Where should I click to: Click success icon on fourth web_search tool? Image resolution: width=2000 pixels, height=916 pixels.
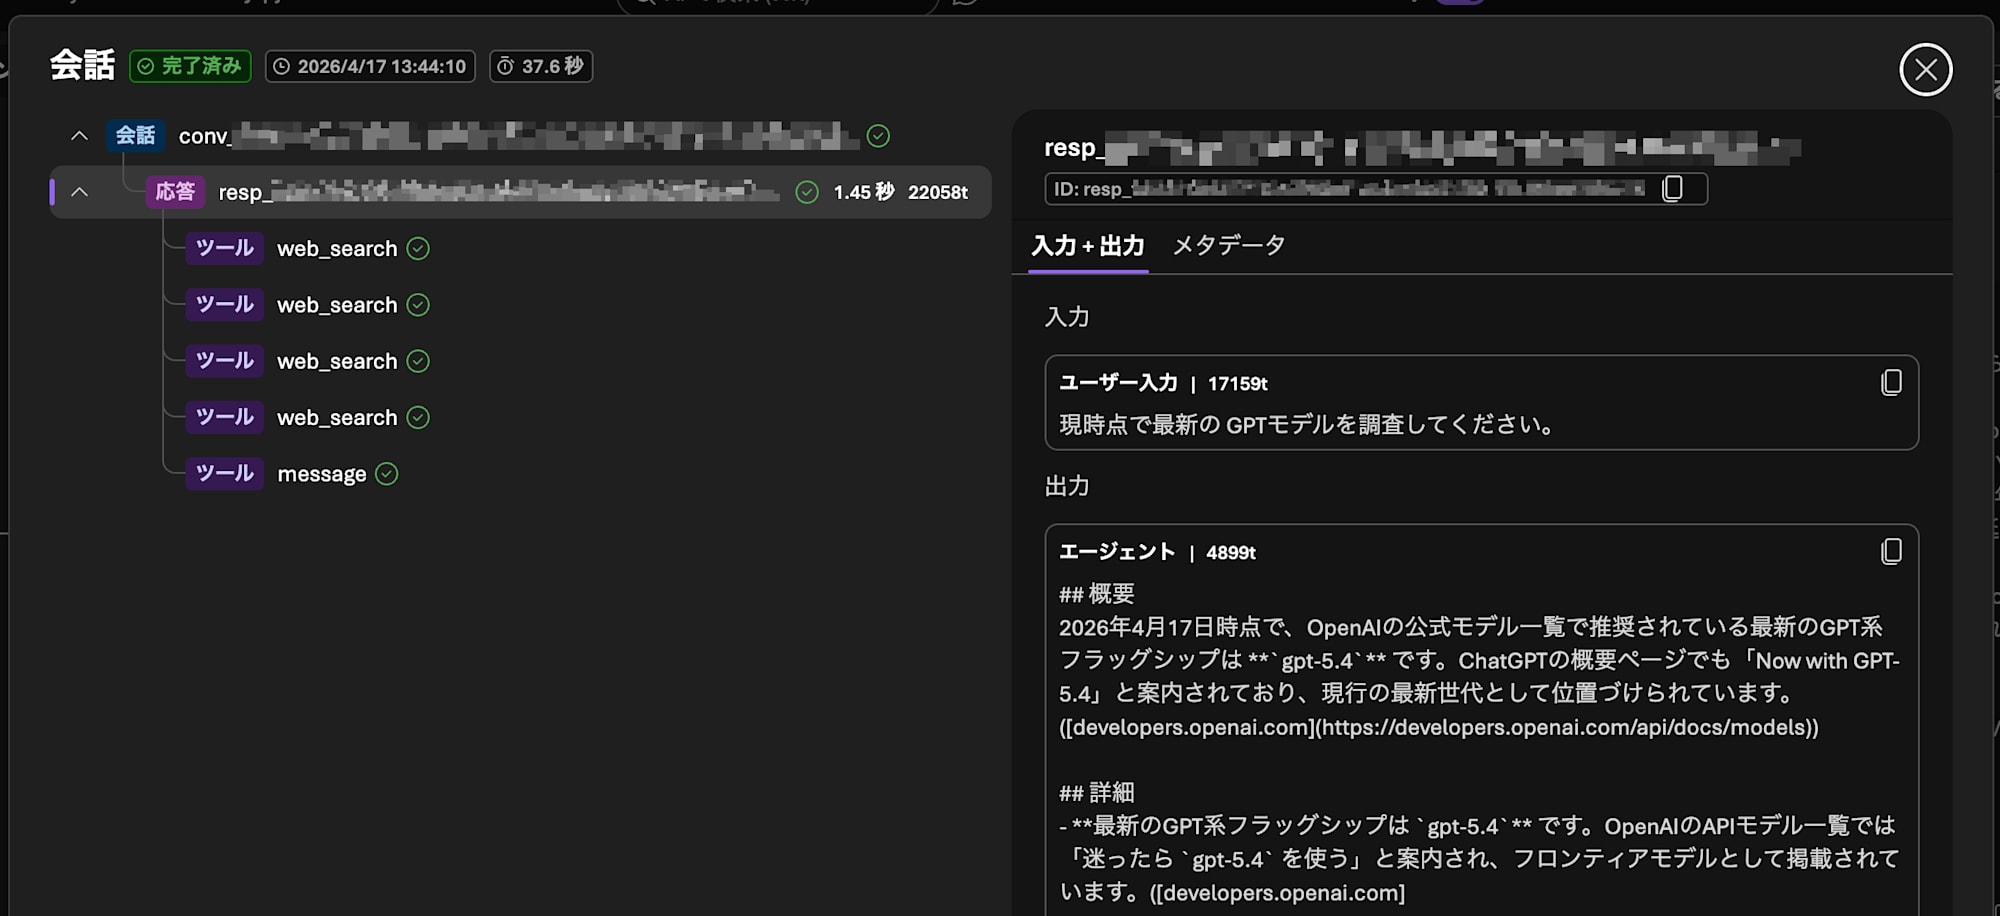[x=419, y=417]
